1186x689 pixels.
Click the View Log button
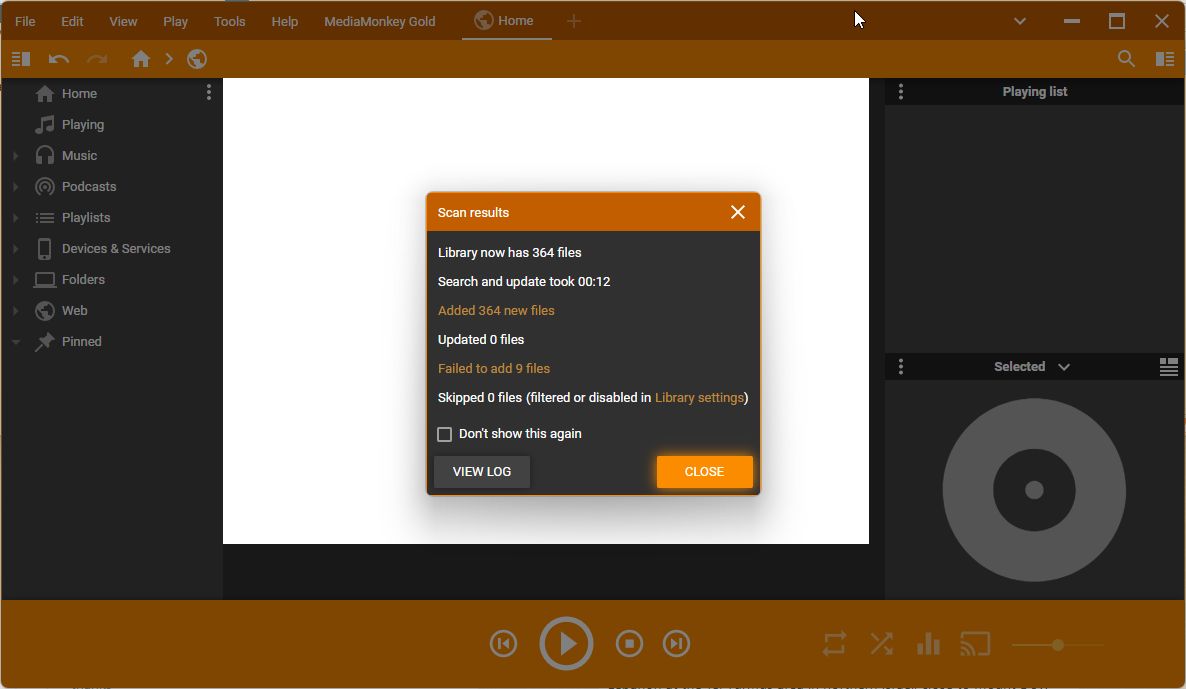tap(482, 472)
